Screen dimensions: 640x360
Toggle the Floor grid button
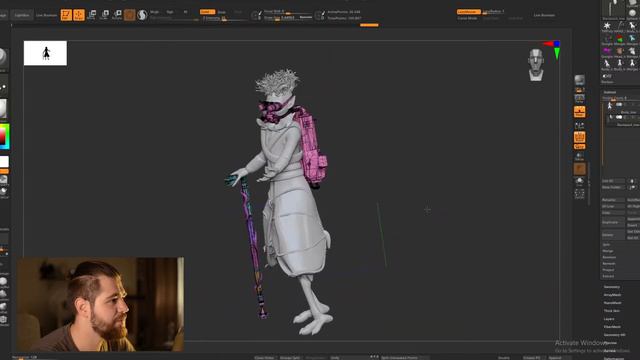[x=580, y=112]
